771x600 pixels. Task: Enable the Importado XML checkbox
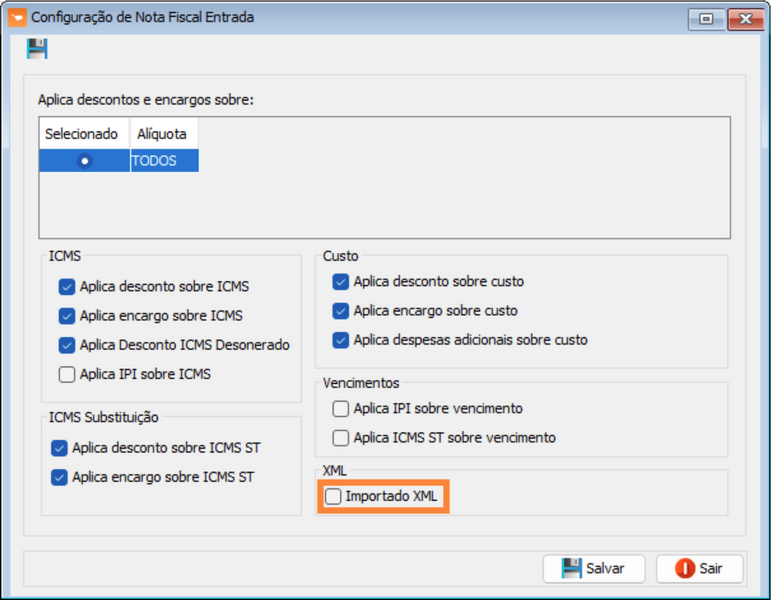[x=333, y=497]
